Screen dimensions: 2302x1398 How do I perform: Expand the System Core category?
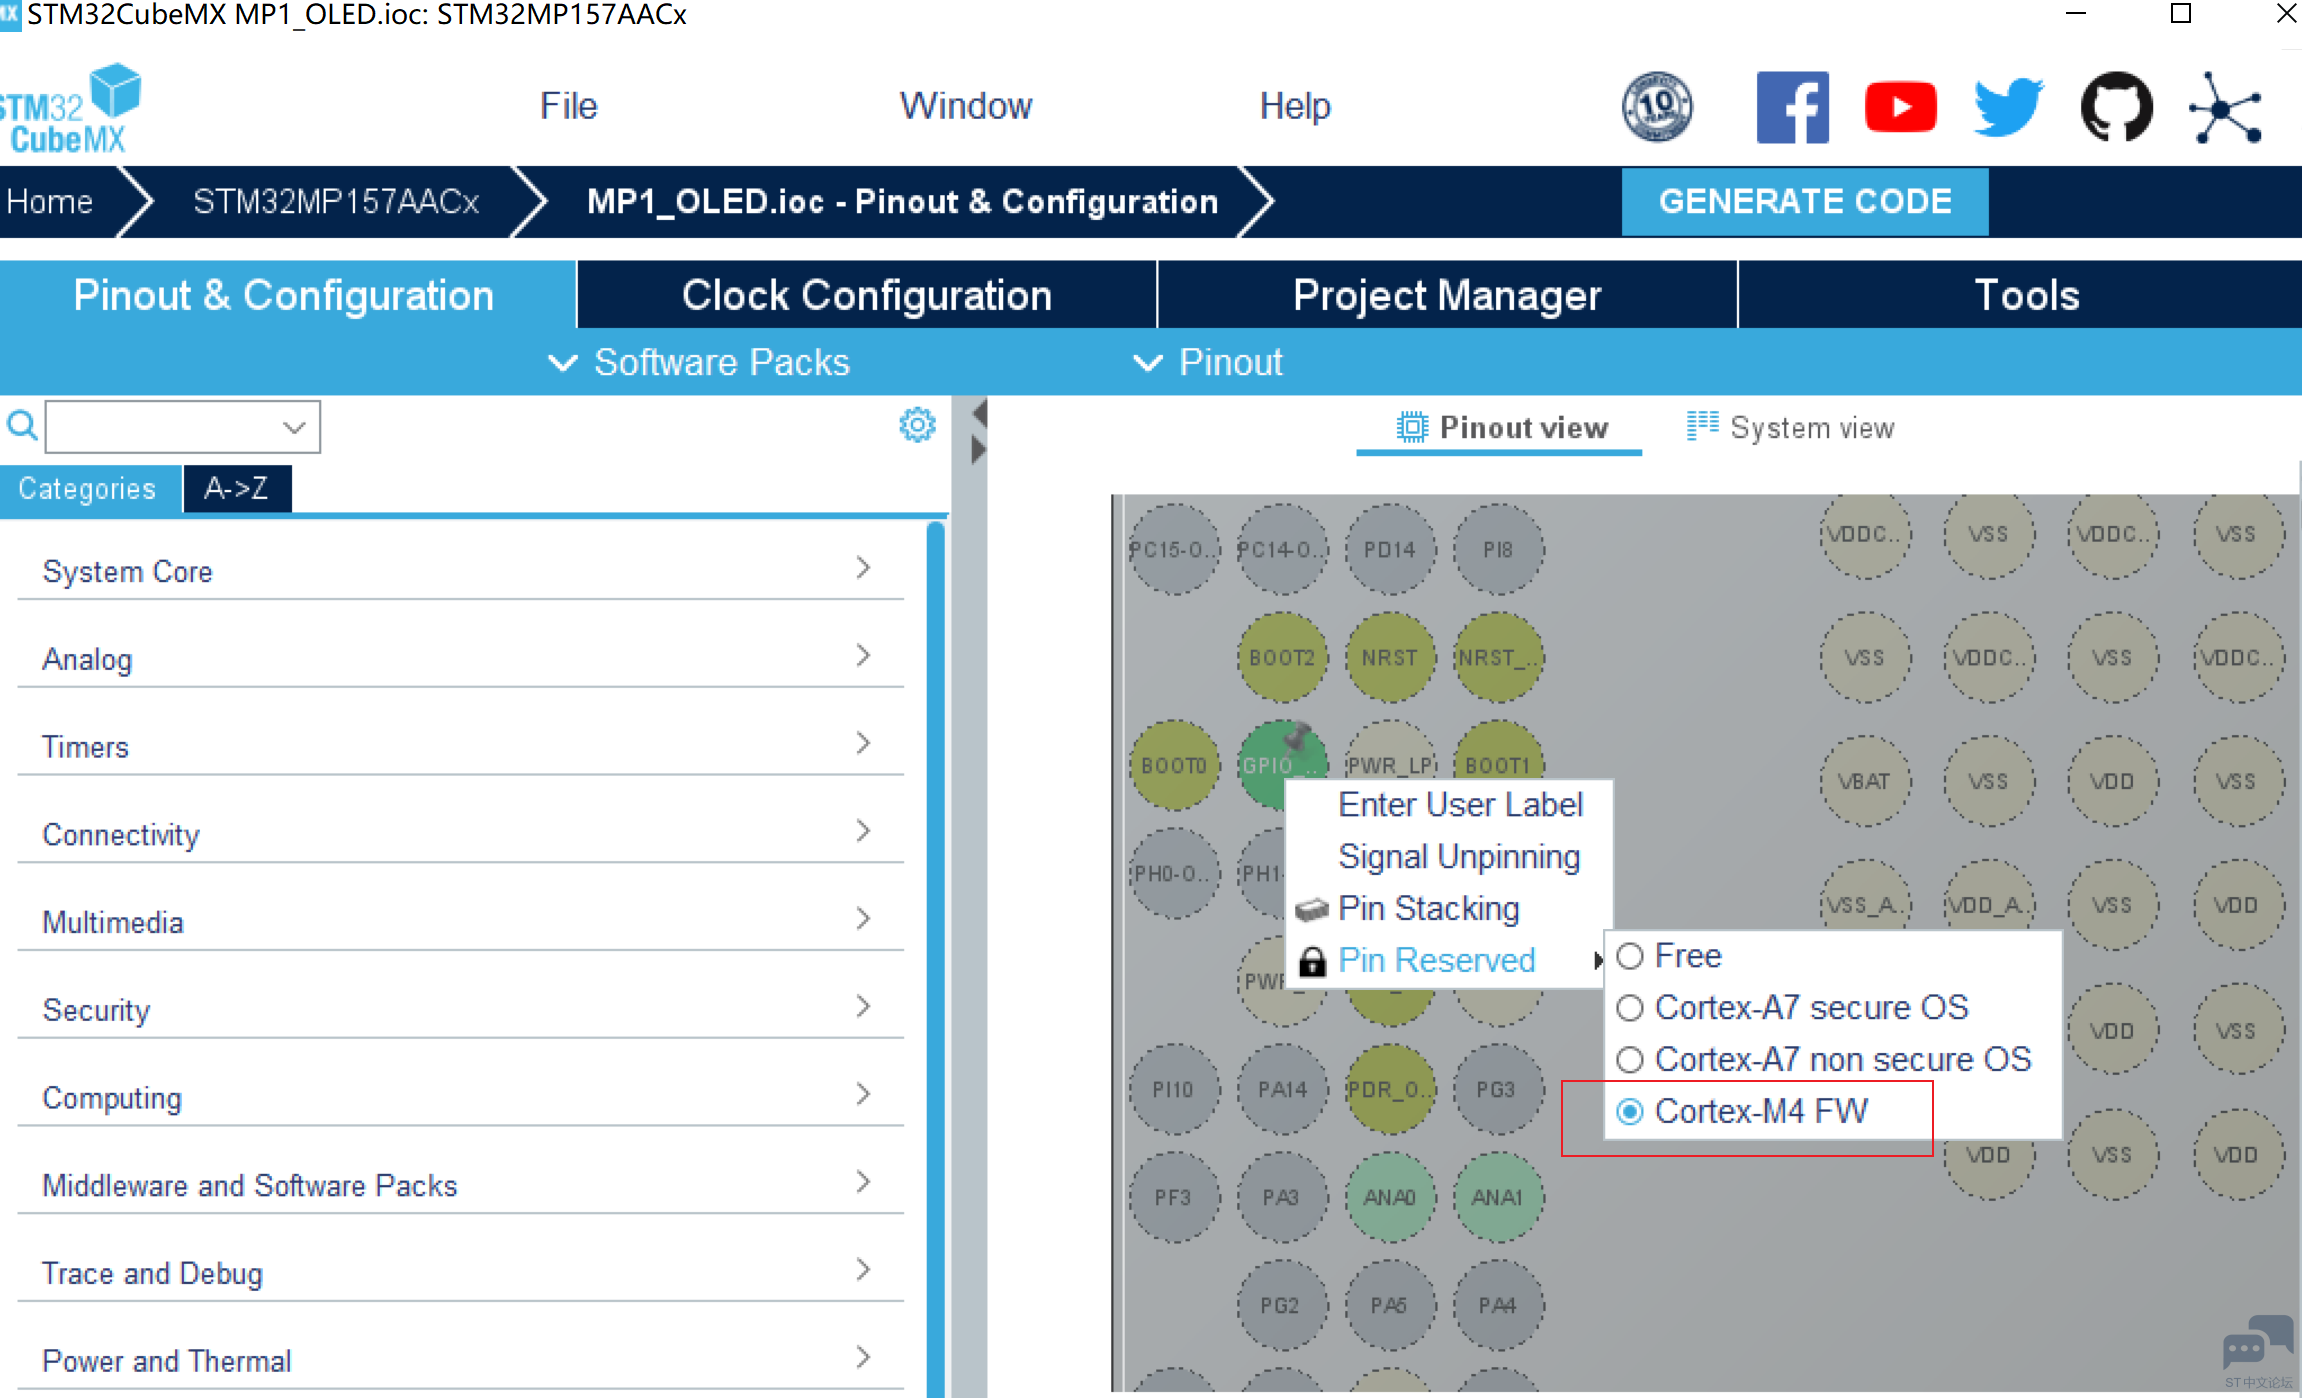pos(460,570)
